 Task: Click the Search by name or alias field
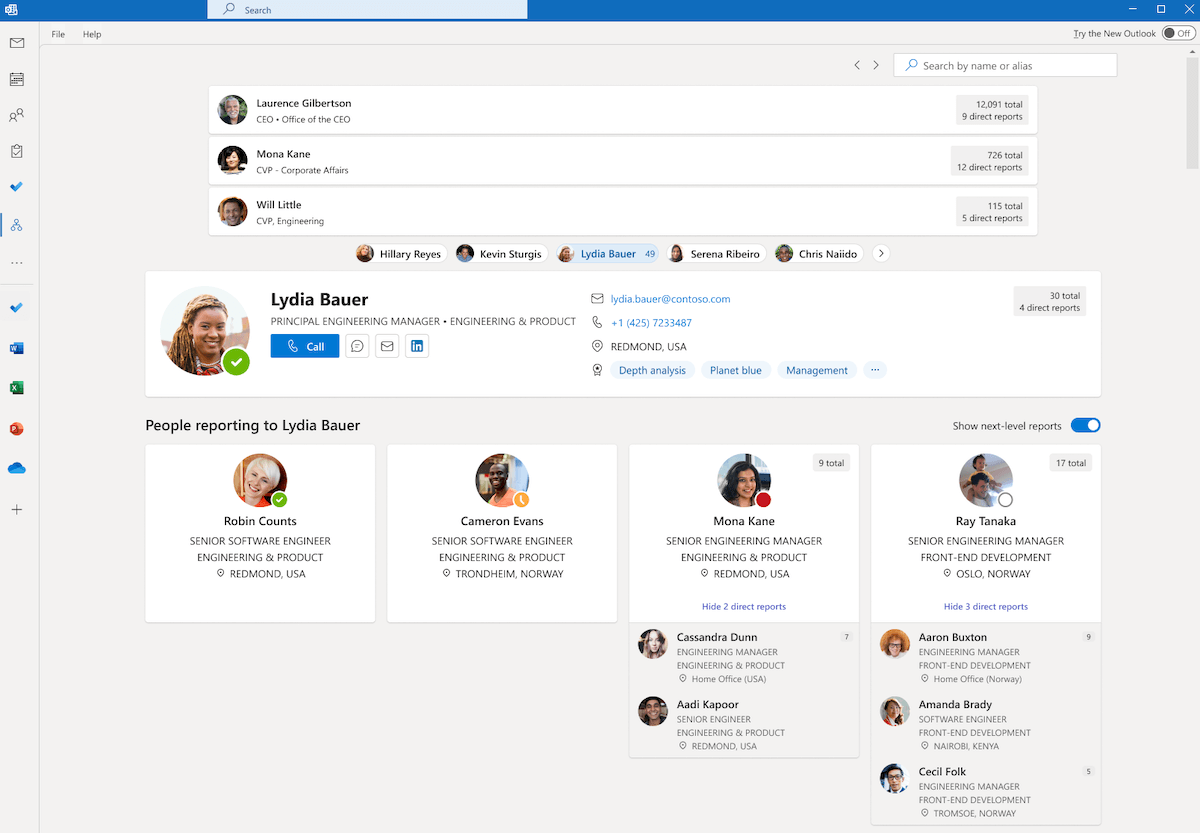[1005, 64]
